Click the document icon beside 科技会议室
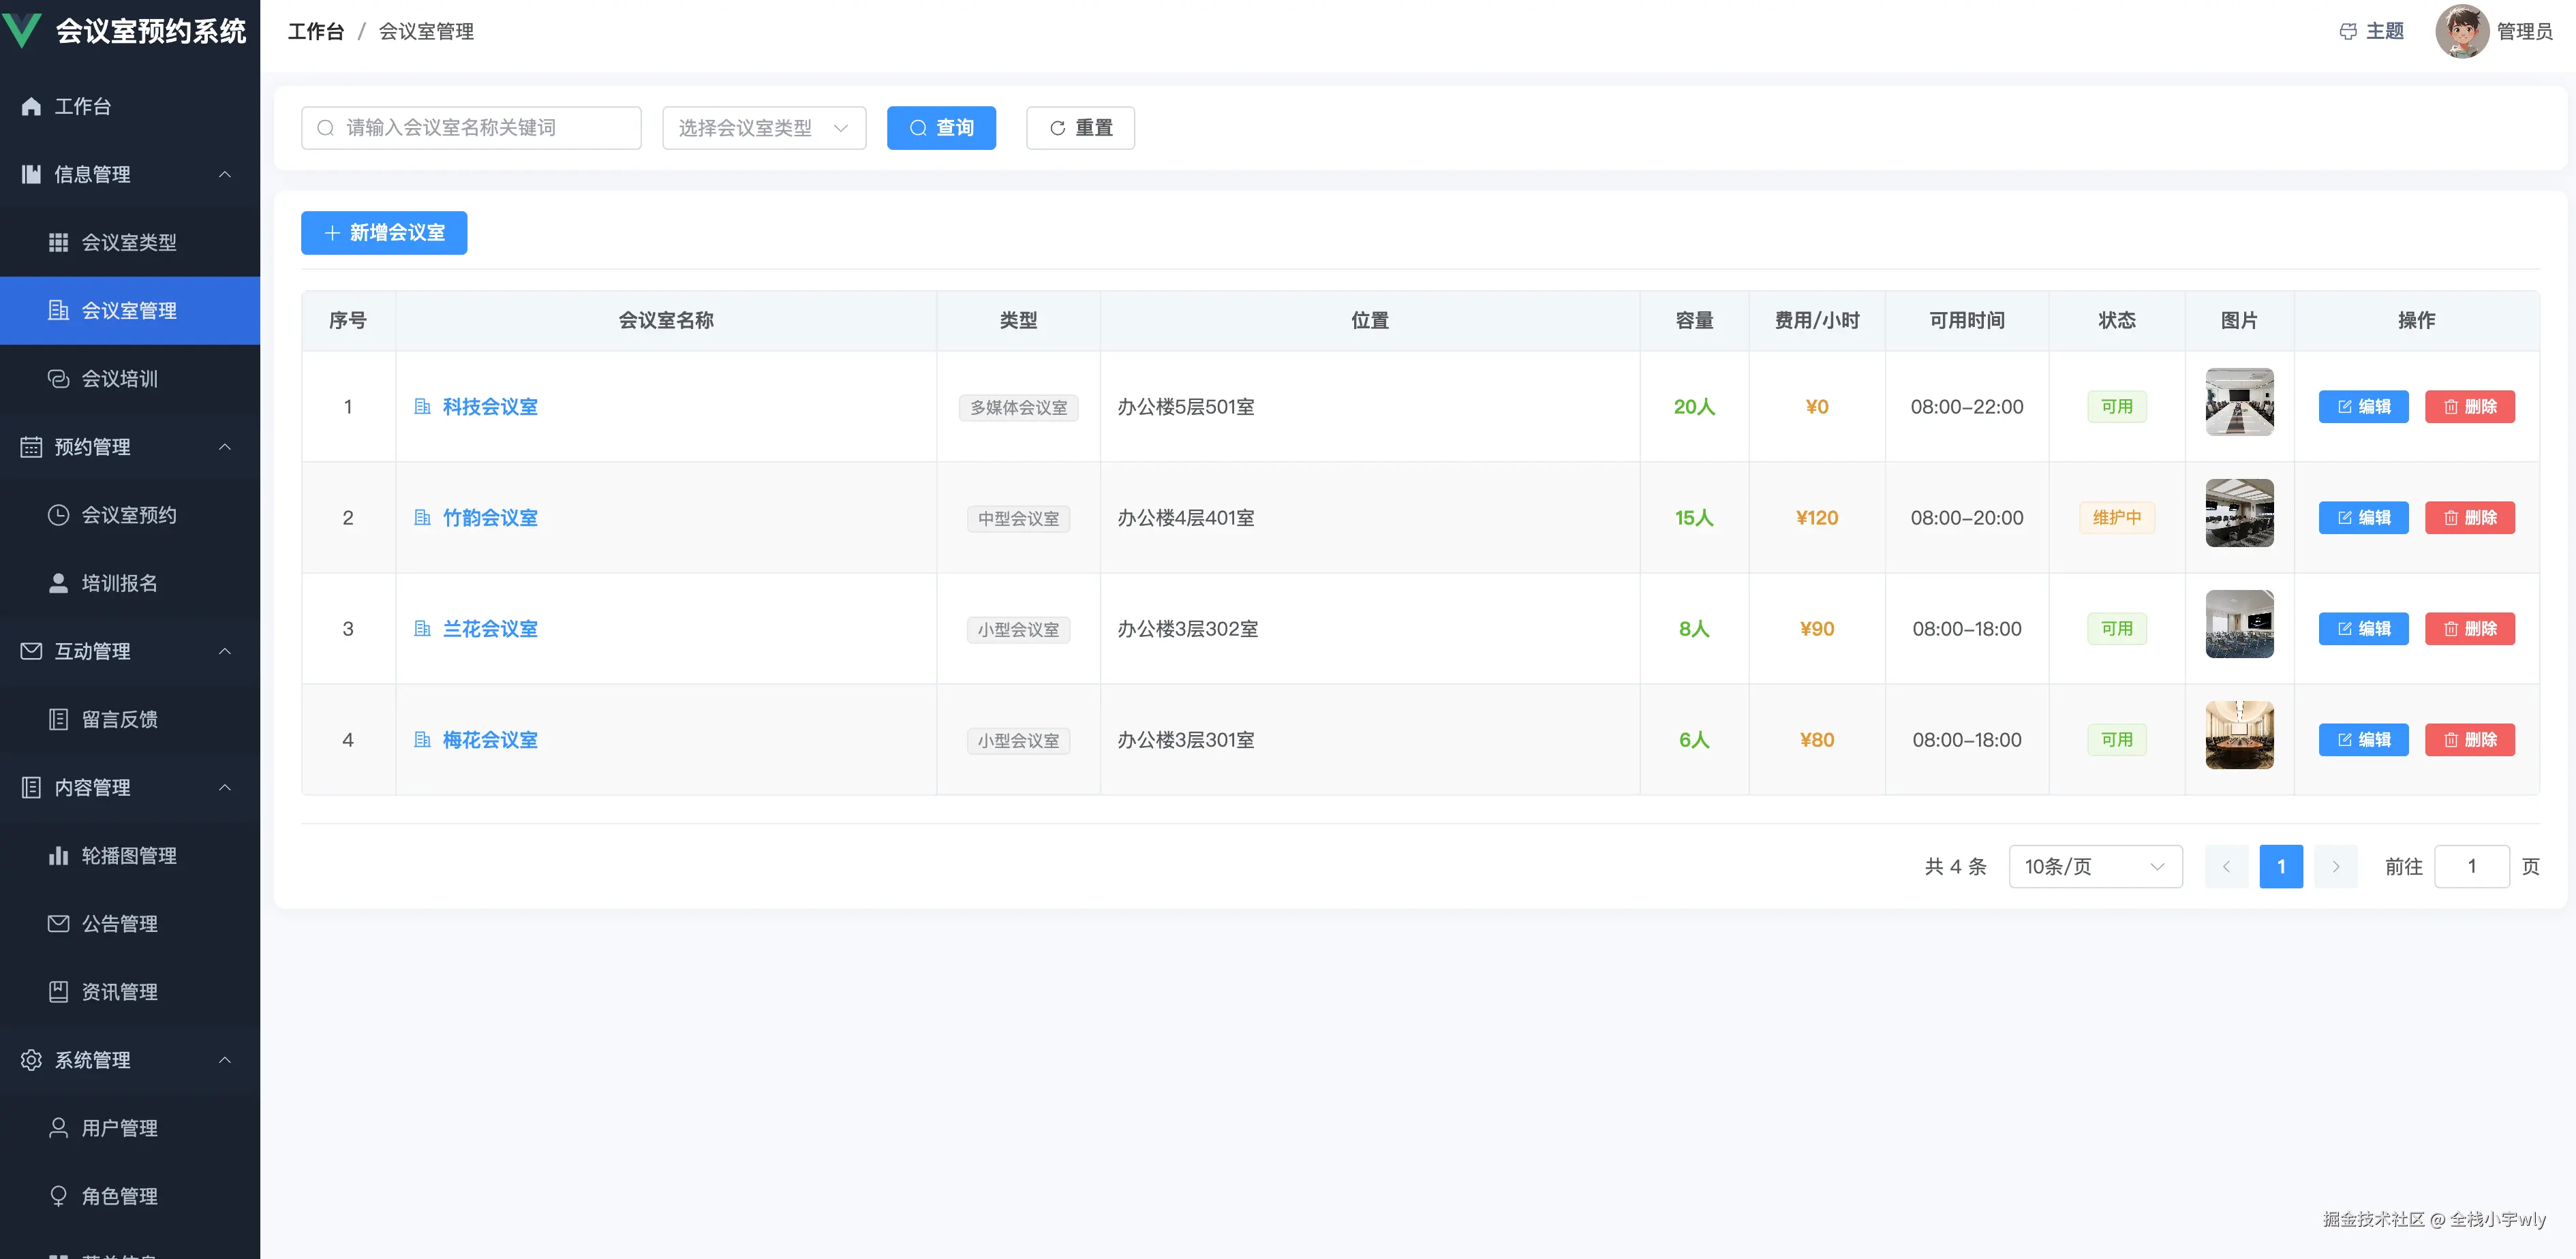 (422, 407)
